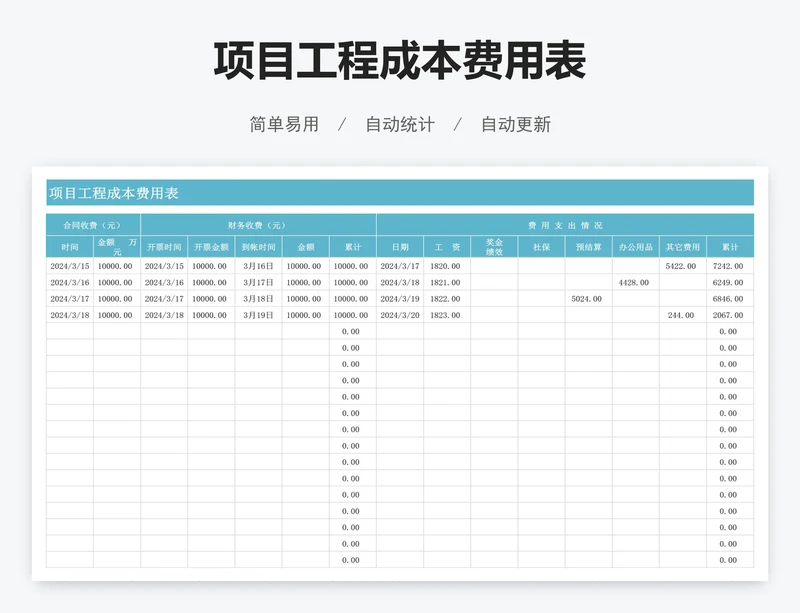This screenshot has height=613, width=800.
Task: Click the 开票时间 column header
Action: [164, 247]
